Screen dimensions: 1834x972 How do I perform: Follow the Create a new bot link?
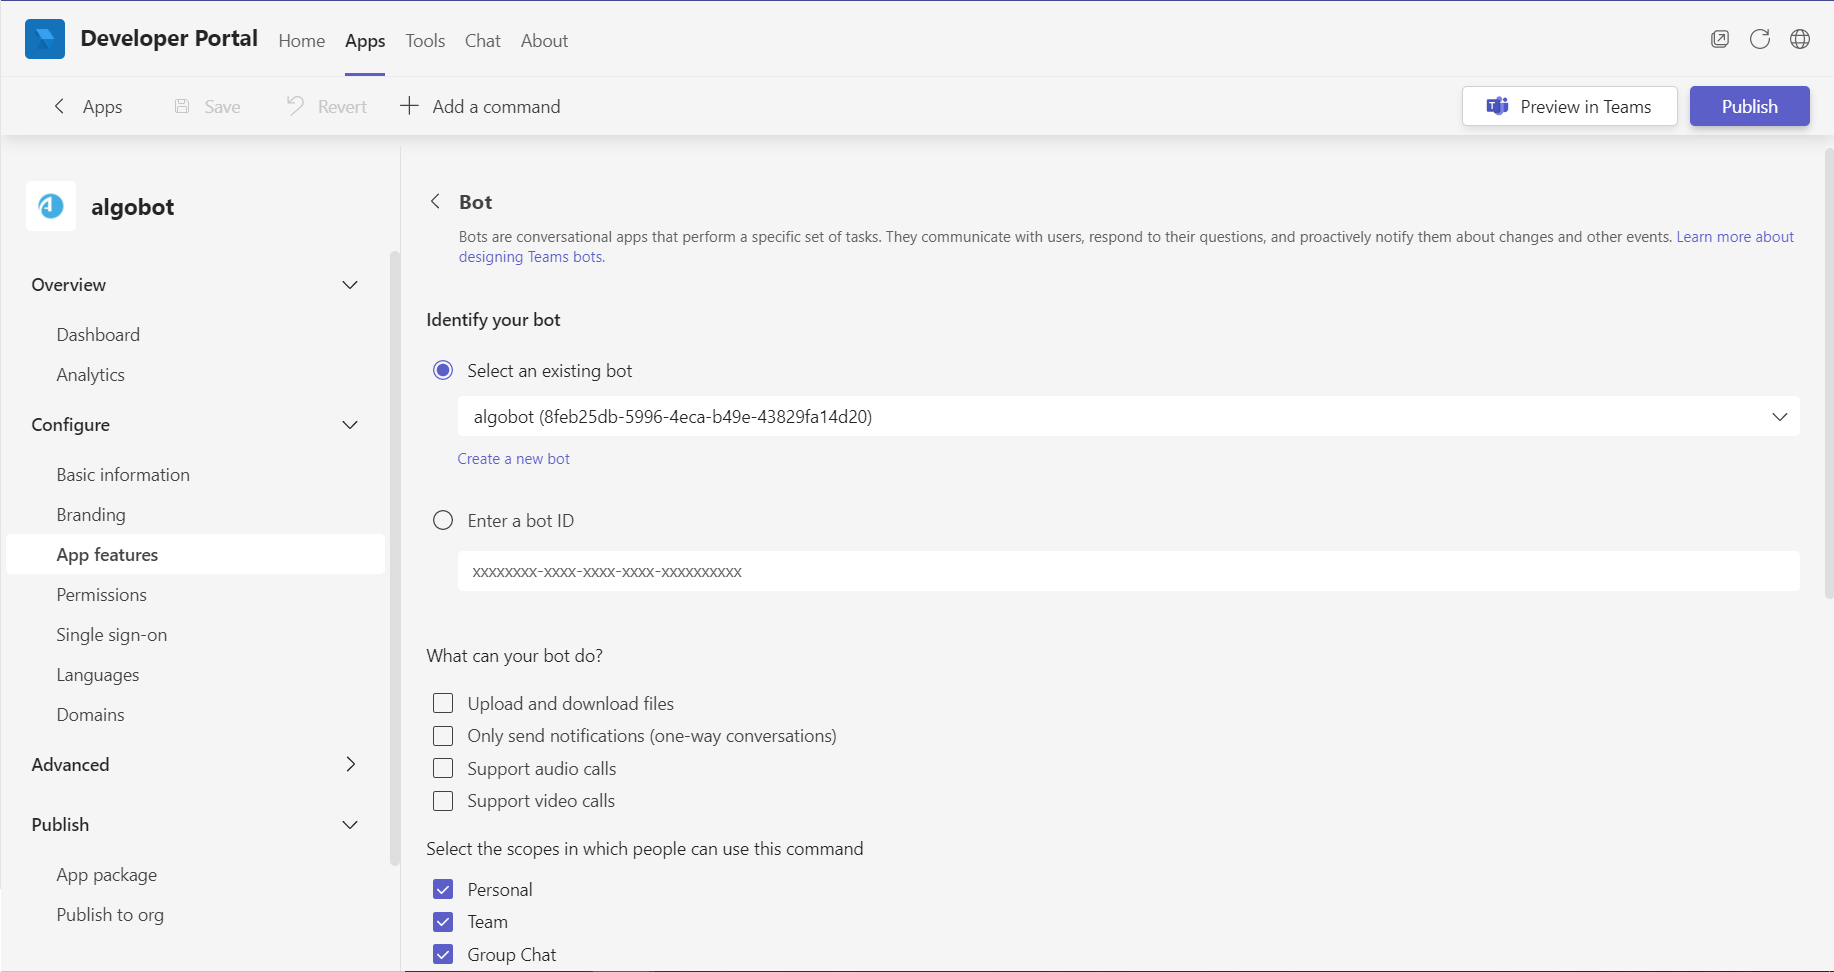513,458
